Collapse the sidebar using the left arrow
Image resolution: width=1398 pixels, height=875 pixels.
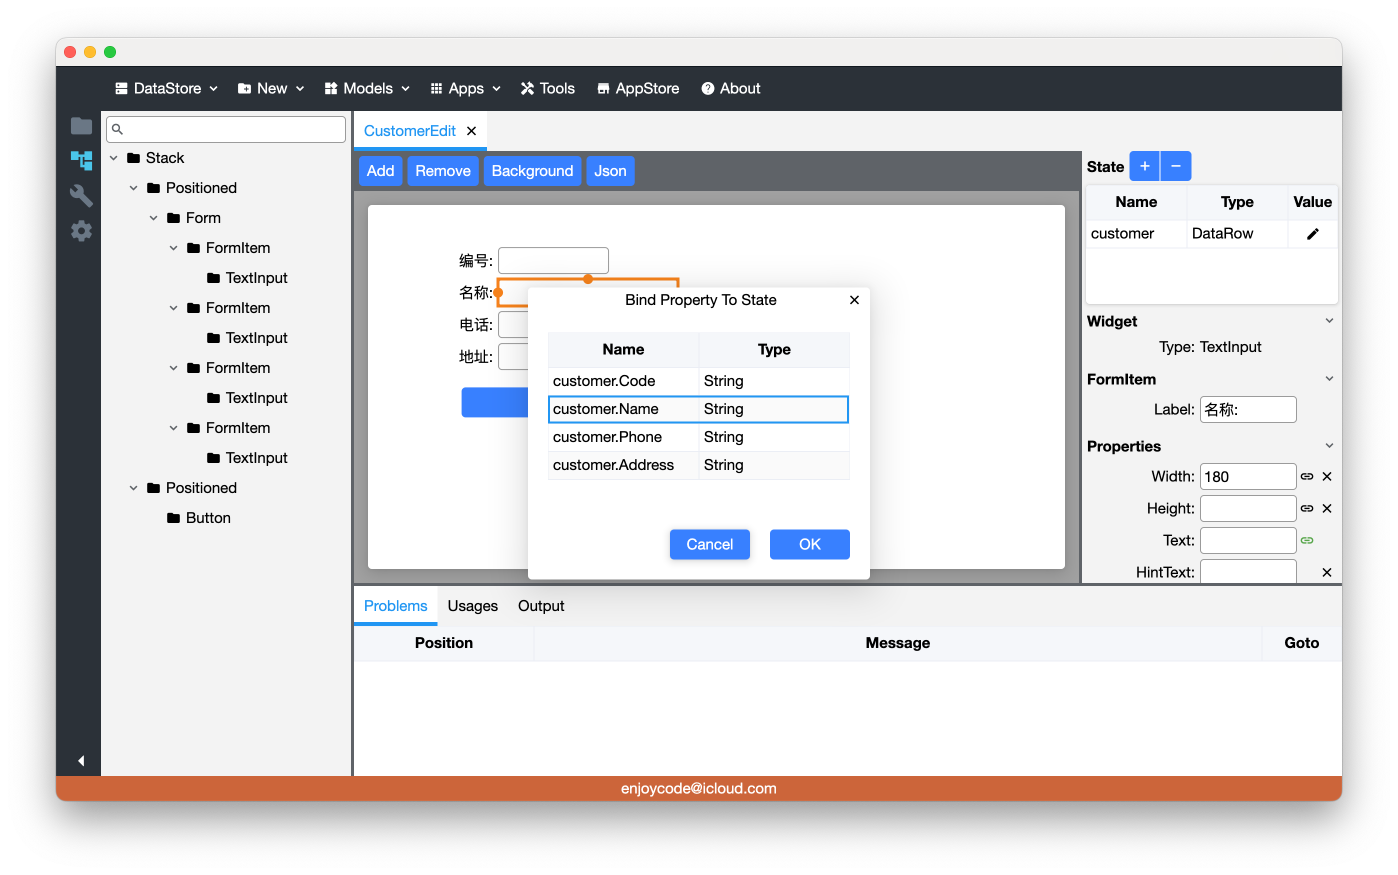[81, 761]
